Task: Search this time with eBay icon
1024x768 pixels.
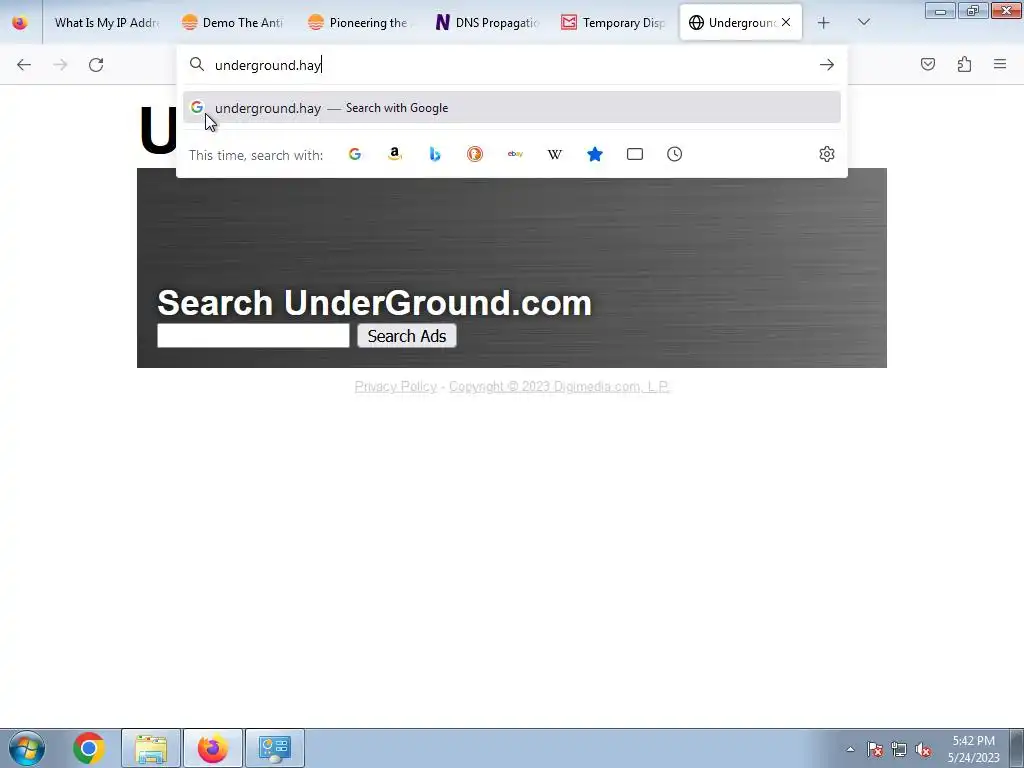Action: pos(515,154)
